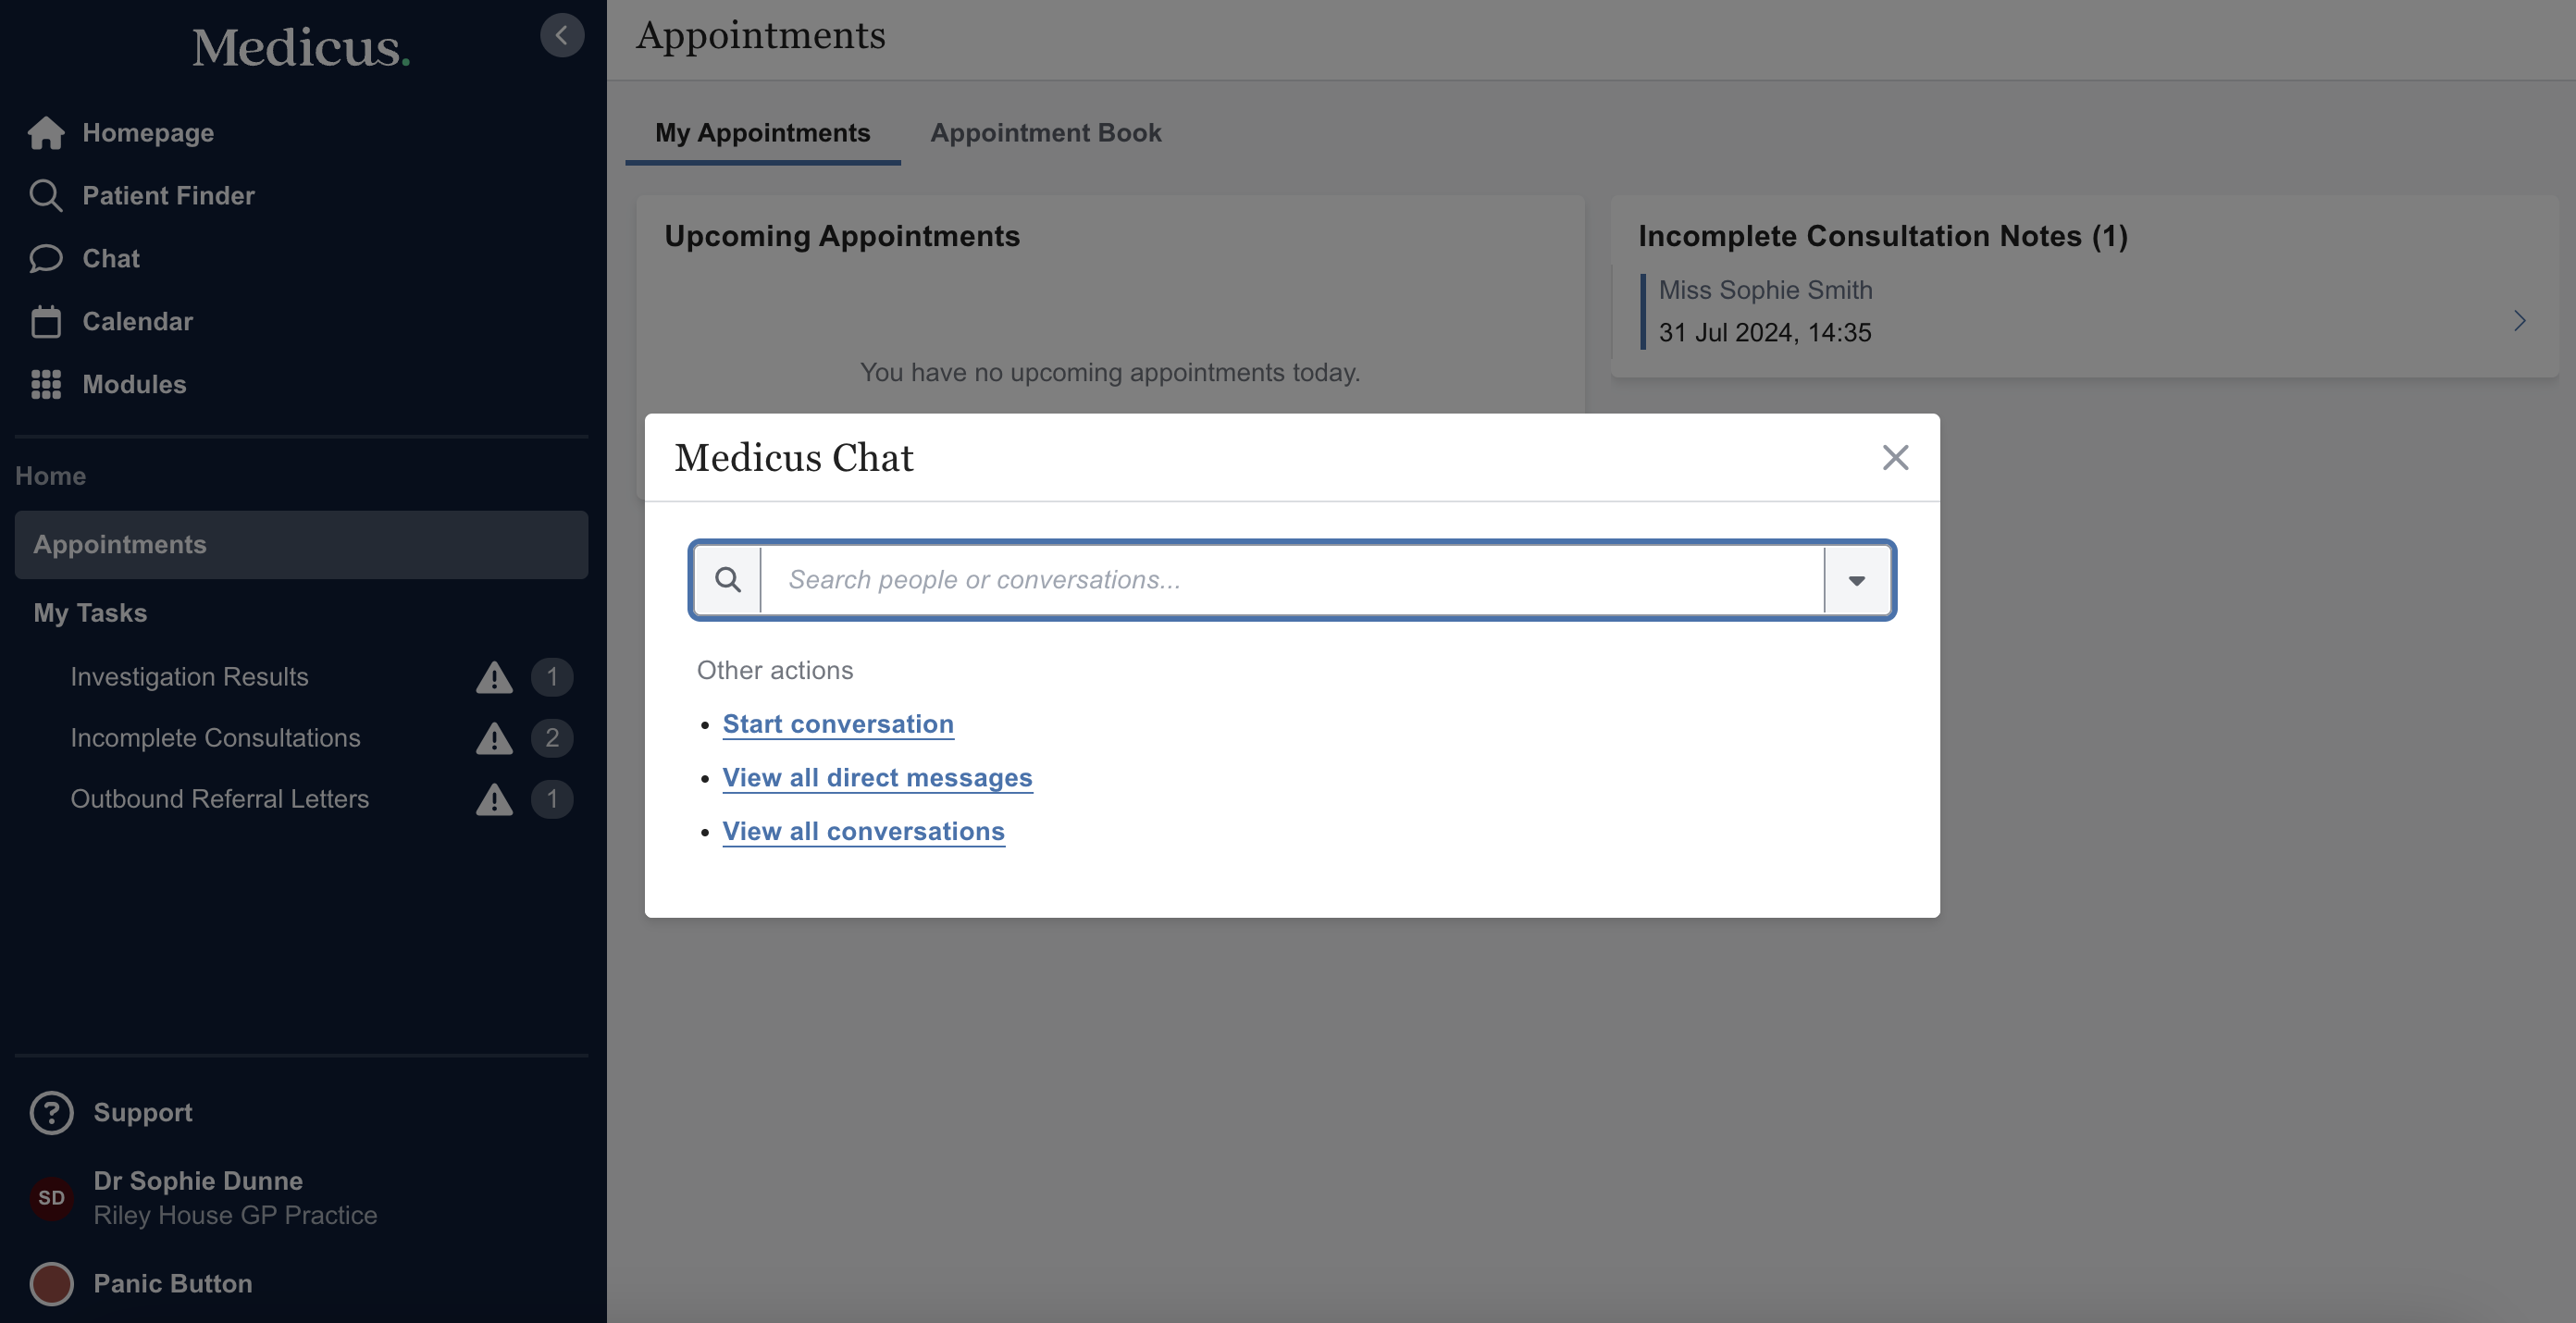Expand the chat search dropdown arrow
The height and width of the screenshot is (1323, 2576).
point(1857,580)
